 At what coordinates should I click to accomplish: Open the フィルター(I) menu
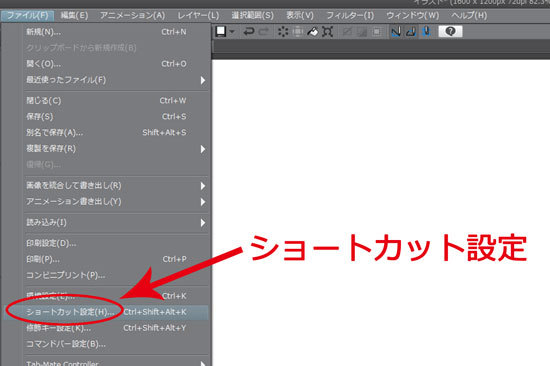tap(350, 16)
